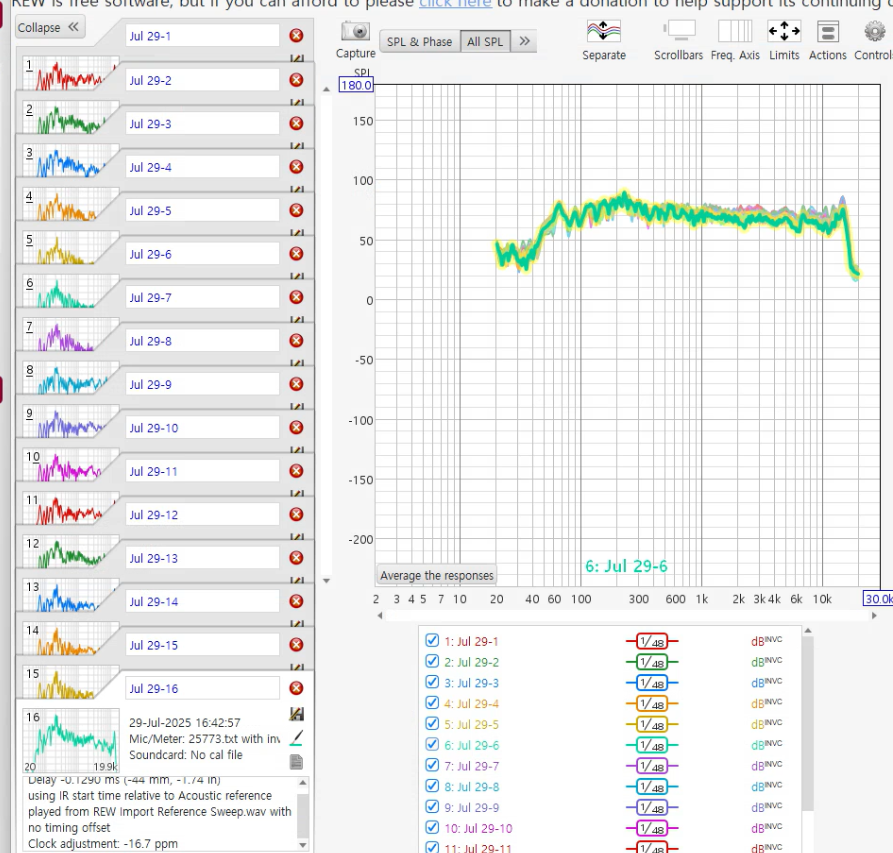Viewport: 893px width, 853px height.
Task: Open 1/48 smoothing selector for Jul 29-7
Action: [x=652, y=766]
